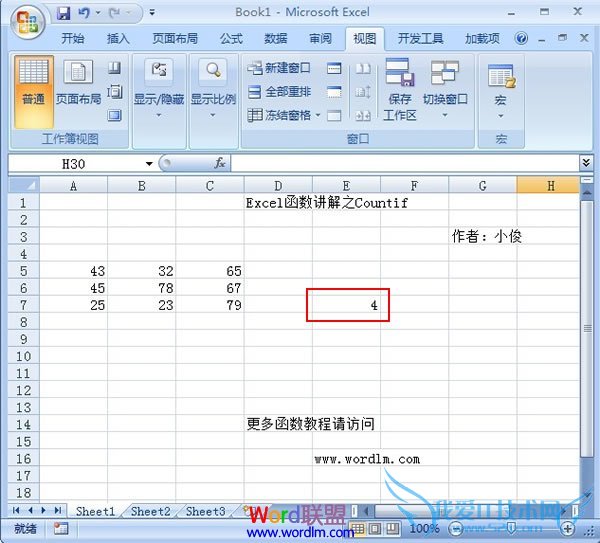Click View Side by Side icon

point(363,68)
